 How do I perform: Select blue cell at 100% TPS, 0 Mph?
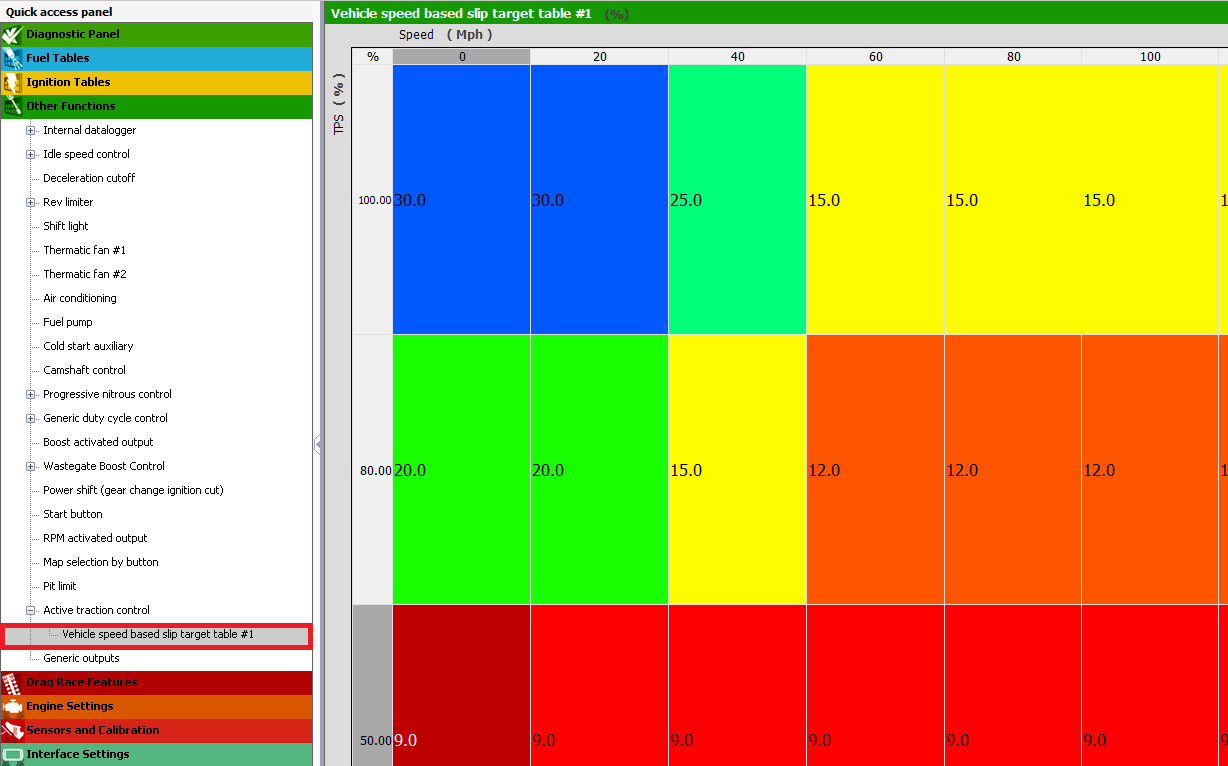[x=461, y=200]
